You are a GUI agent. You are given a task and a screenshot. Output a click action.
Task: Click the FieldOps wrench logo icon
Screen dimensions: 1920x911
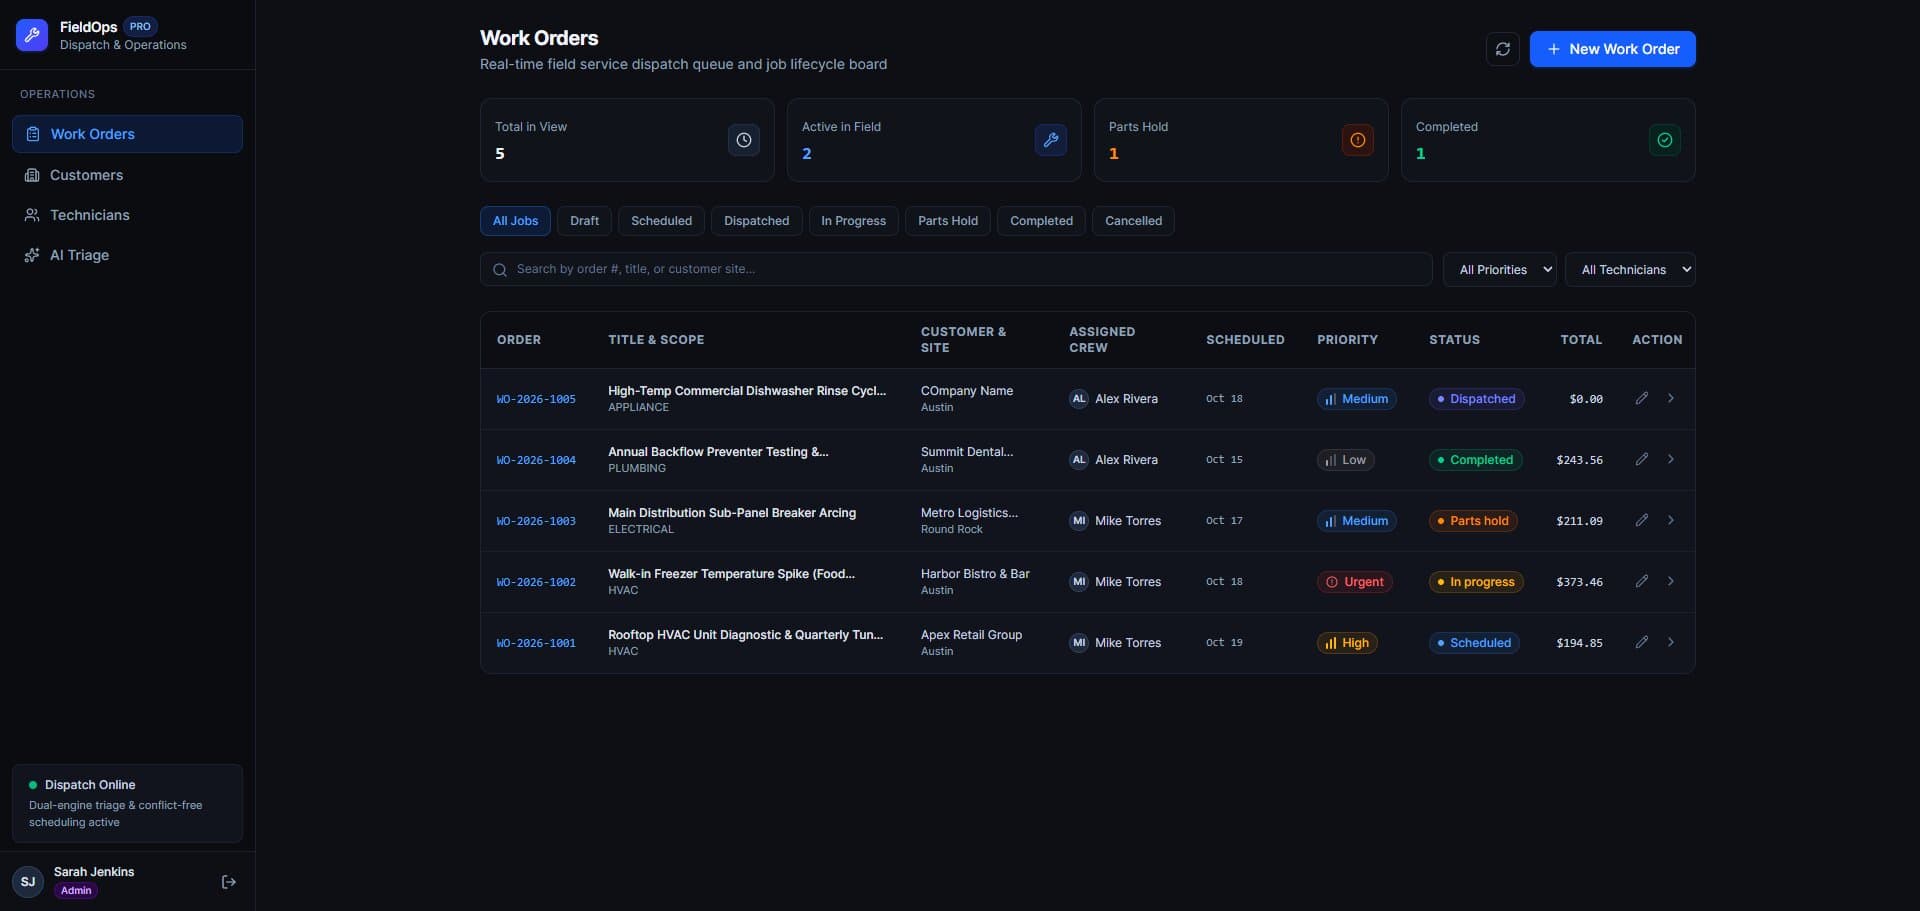(32, 35)
